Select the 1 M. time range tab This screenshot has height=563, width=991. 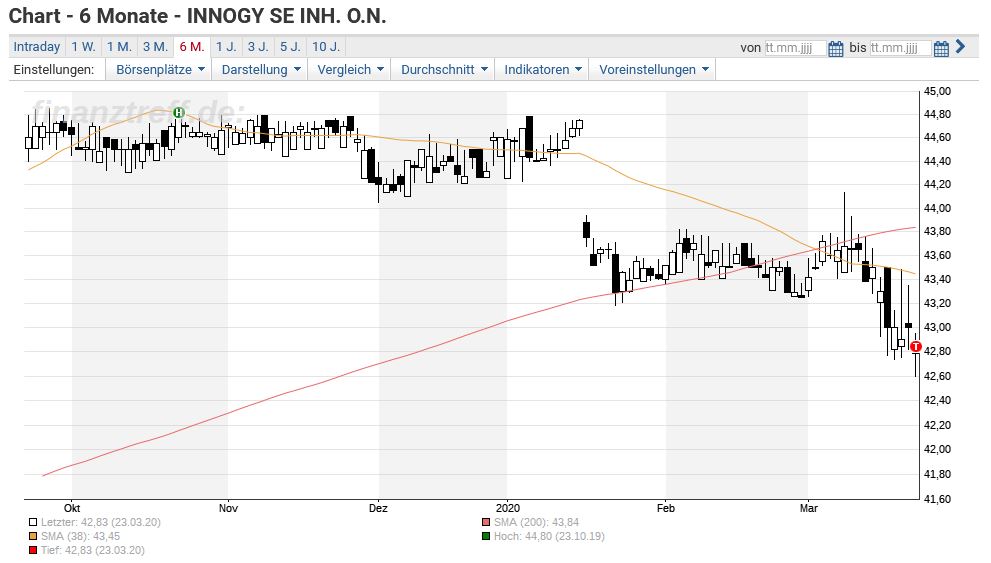(119, 47)
